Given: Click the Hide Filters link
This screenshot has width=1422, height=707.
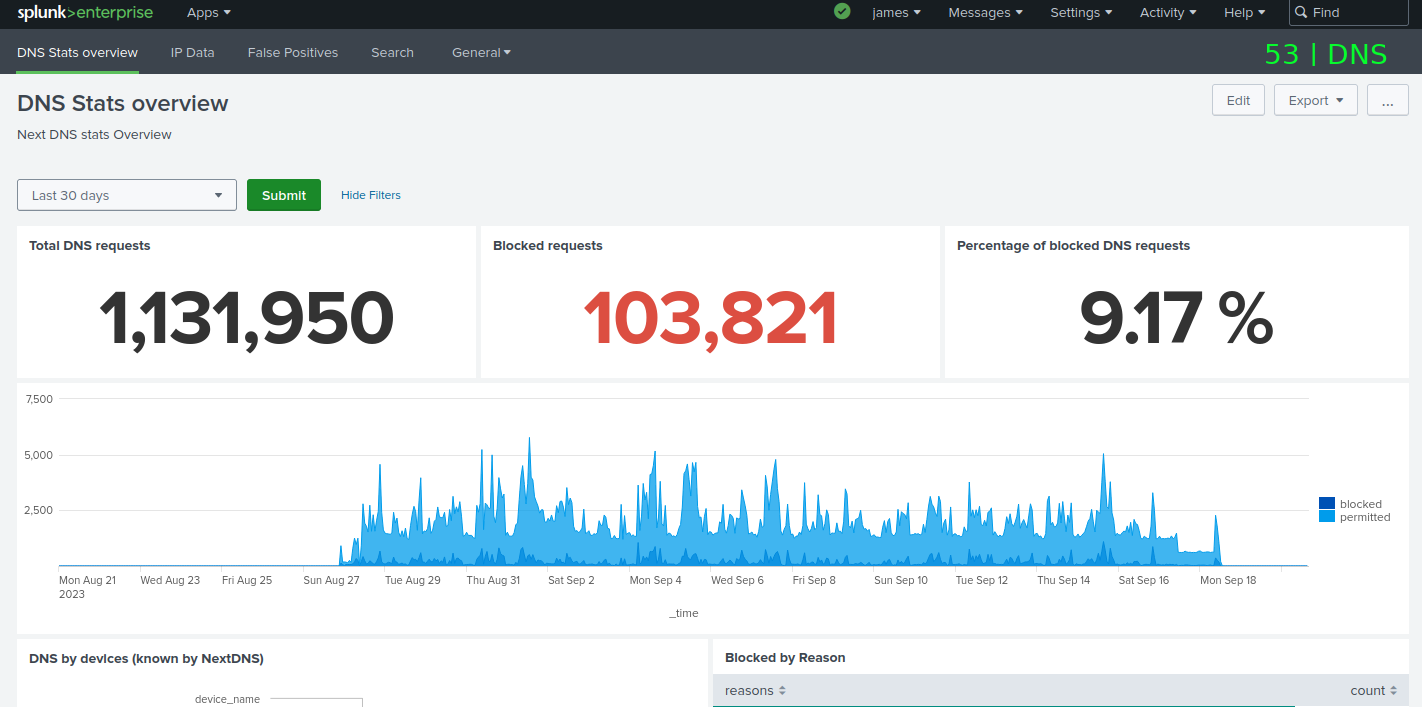Looking at the screenshot, I should click(371, 195).
